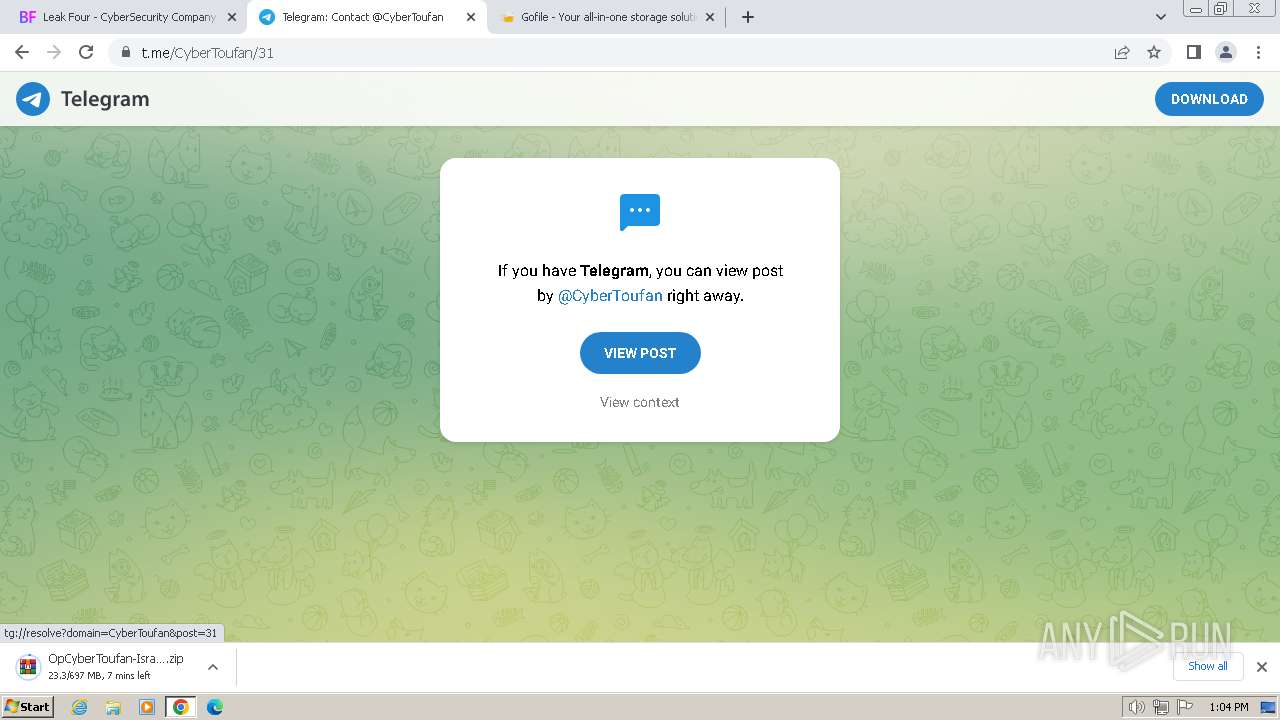Click the zip file icon in downloads bar
Viewport: 1280px width, 720px height.
coord(29,666)
